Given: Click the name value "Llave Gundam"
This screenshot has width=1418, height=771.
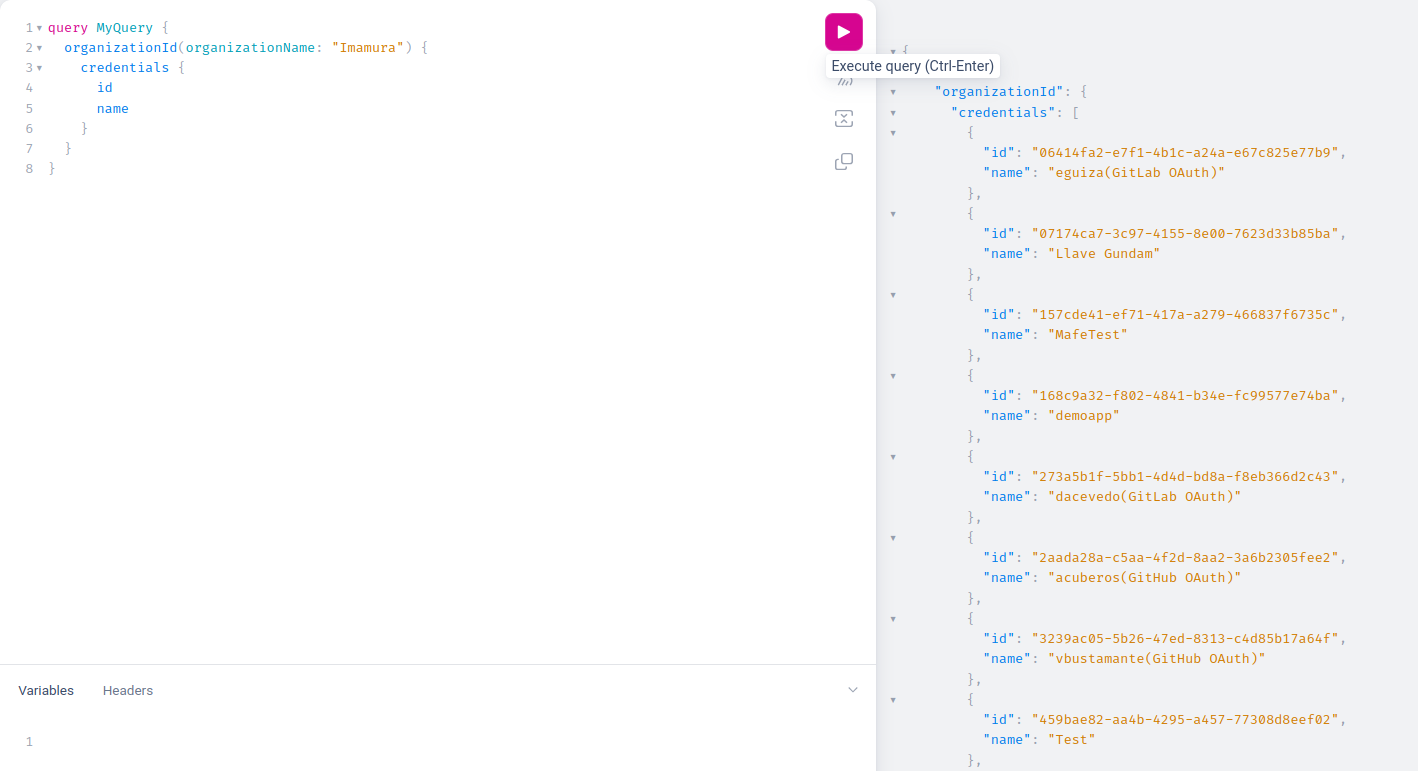Looking at the screenshot, I should 1104,253.
